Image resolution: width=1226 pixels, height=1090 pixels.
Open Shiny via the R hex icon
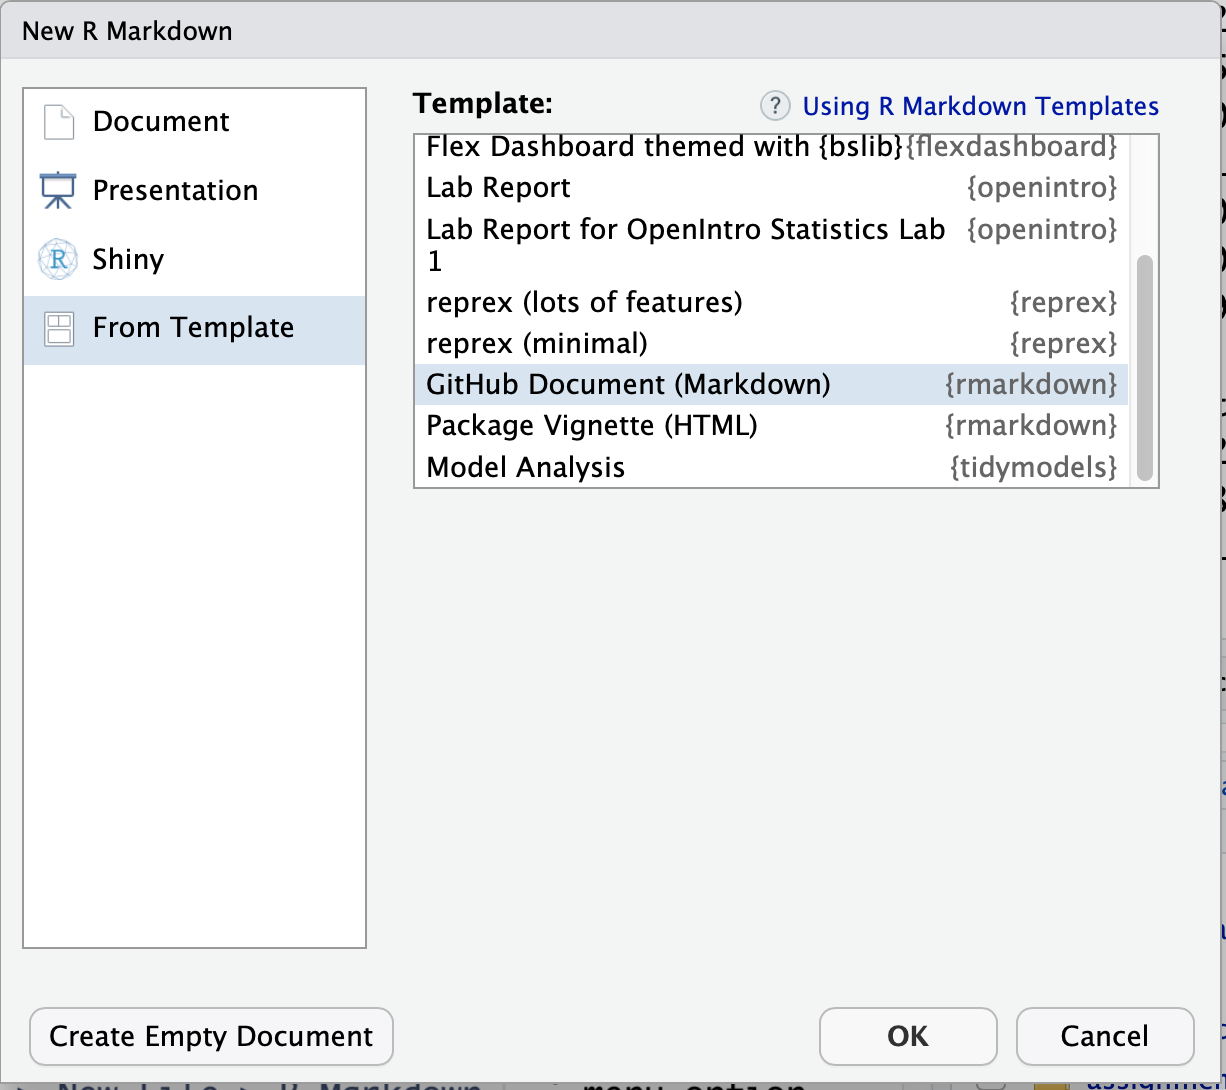[58, 258]
